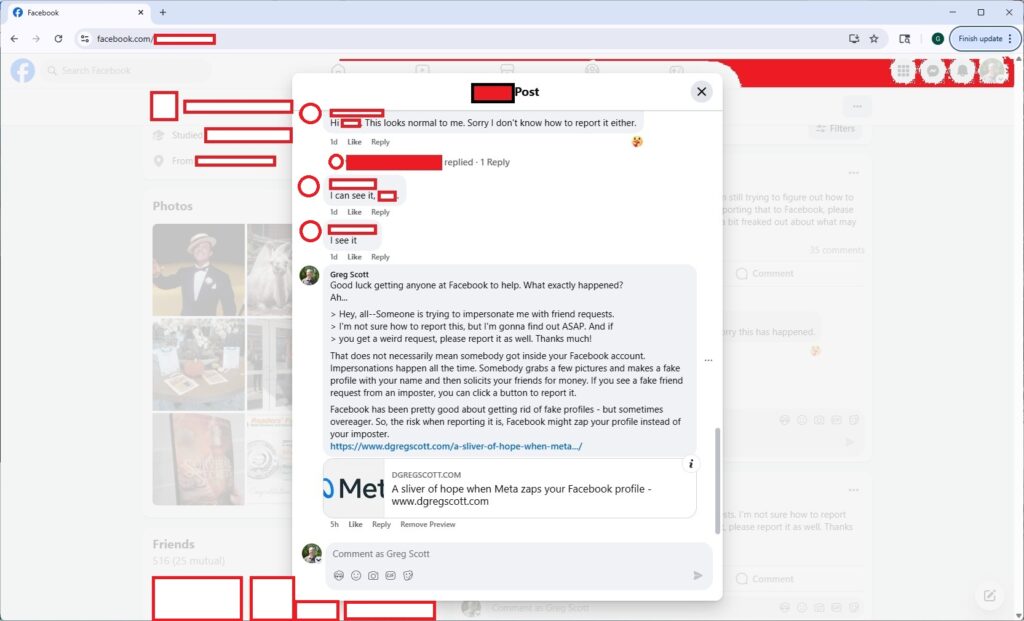Open Facebook notifications via the bell icon
The image size is (1024, 621).
coord(962,70)
